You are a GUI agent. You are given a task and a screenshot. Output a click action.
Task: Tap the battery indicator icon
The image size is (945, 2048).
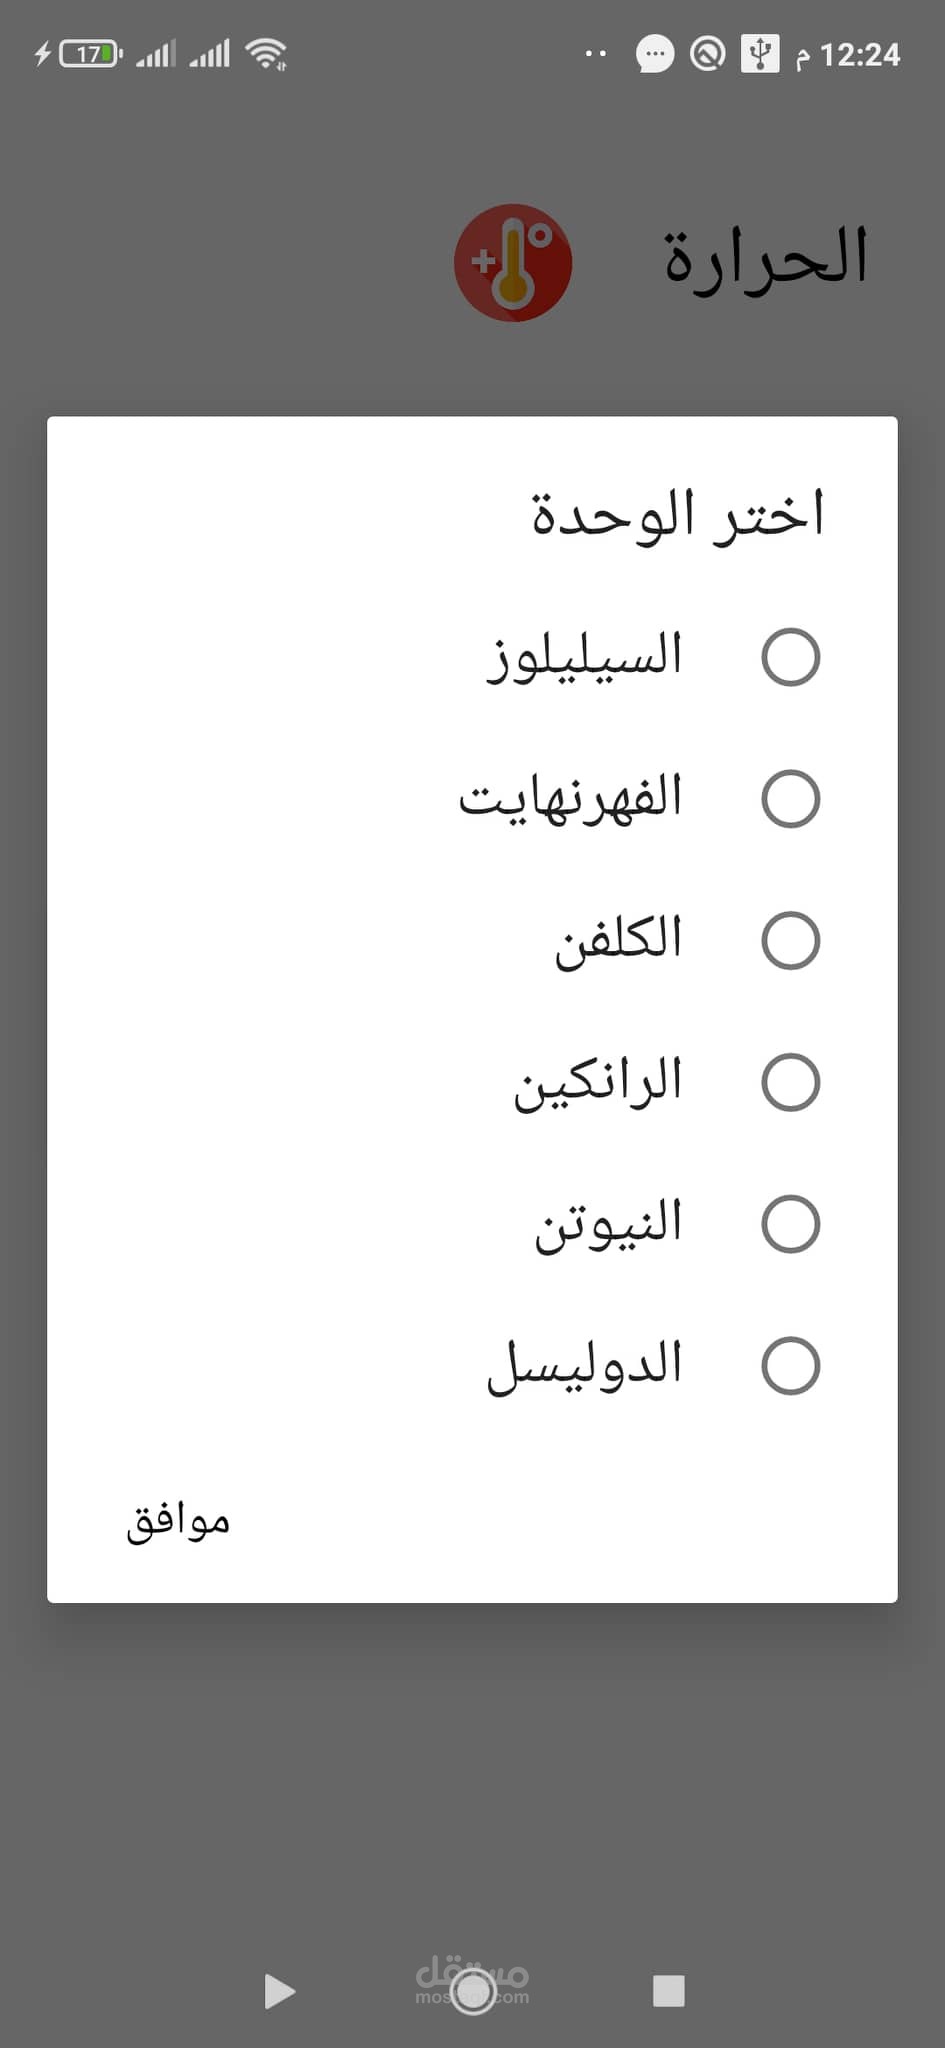point(90,53)
